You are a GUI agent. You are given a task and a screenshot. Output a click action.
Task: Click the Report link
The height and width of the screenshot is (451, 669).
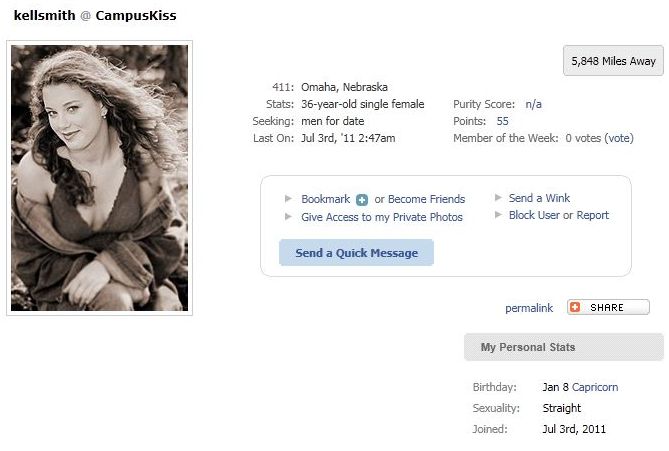pyautogui.click(x=593, y=215)
